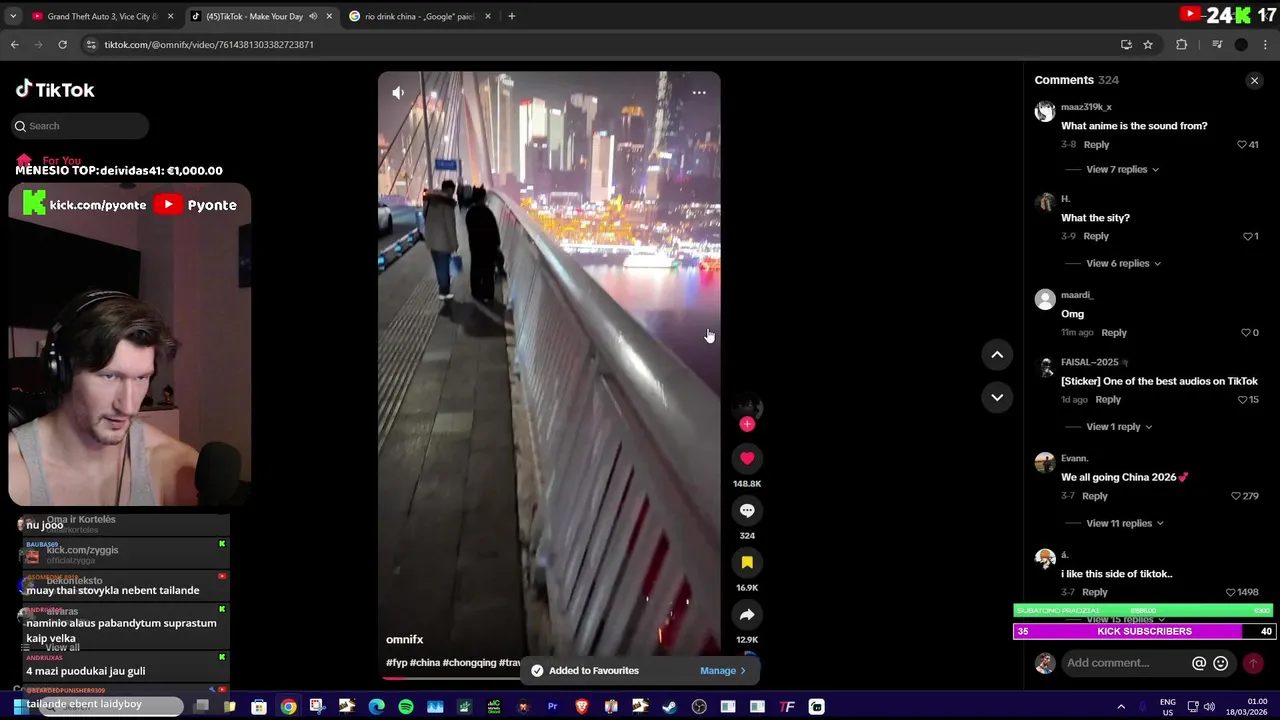The height and width of the screenshot is (720, 1280).
Task: View site information icon in address bar
Action: (x=91, y=44)
